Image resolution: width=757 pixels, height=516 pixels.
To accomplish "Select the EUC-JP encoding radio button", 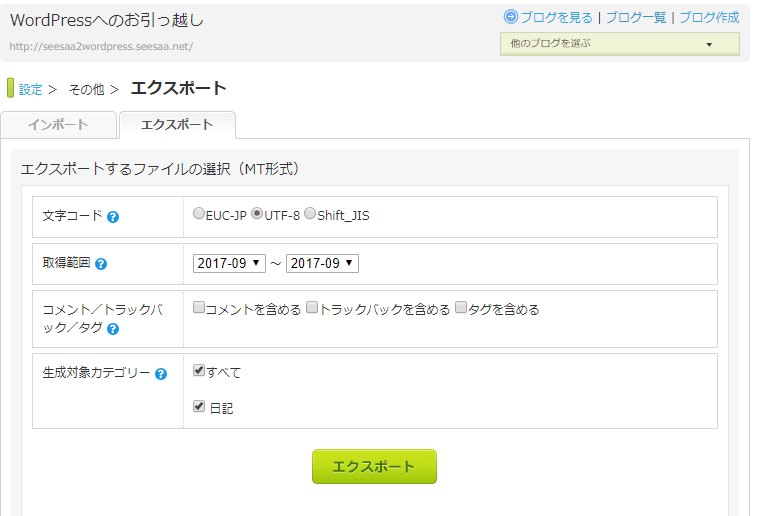I will coord(199,214).
